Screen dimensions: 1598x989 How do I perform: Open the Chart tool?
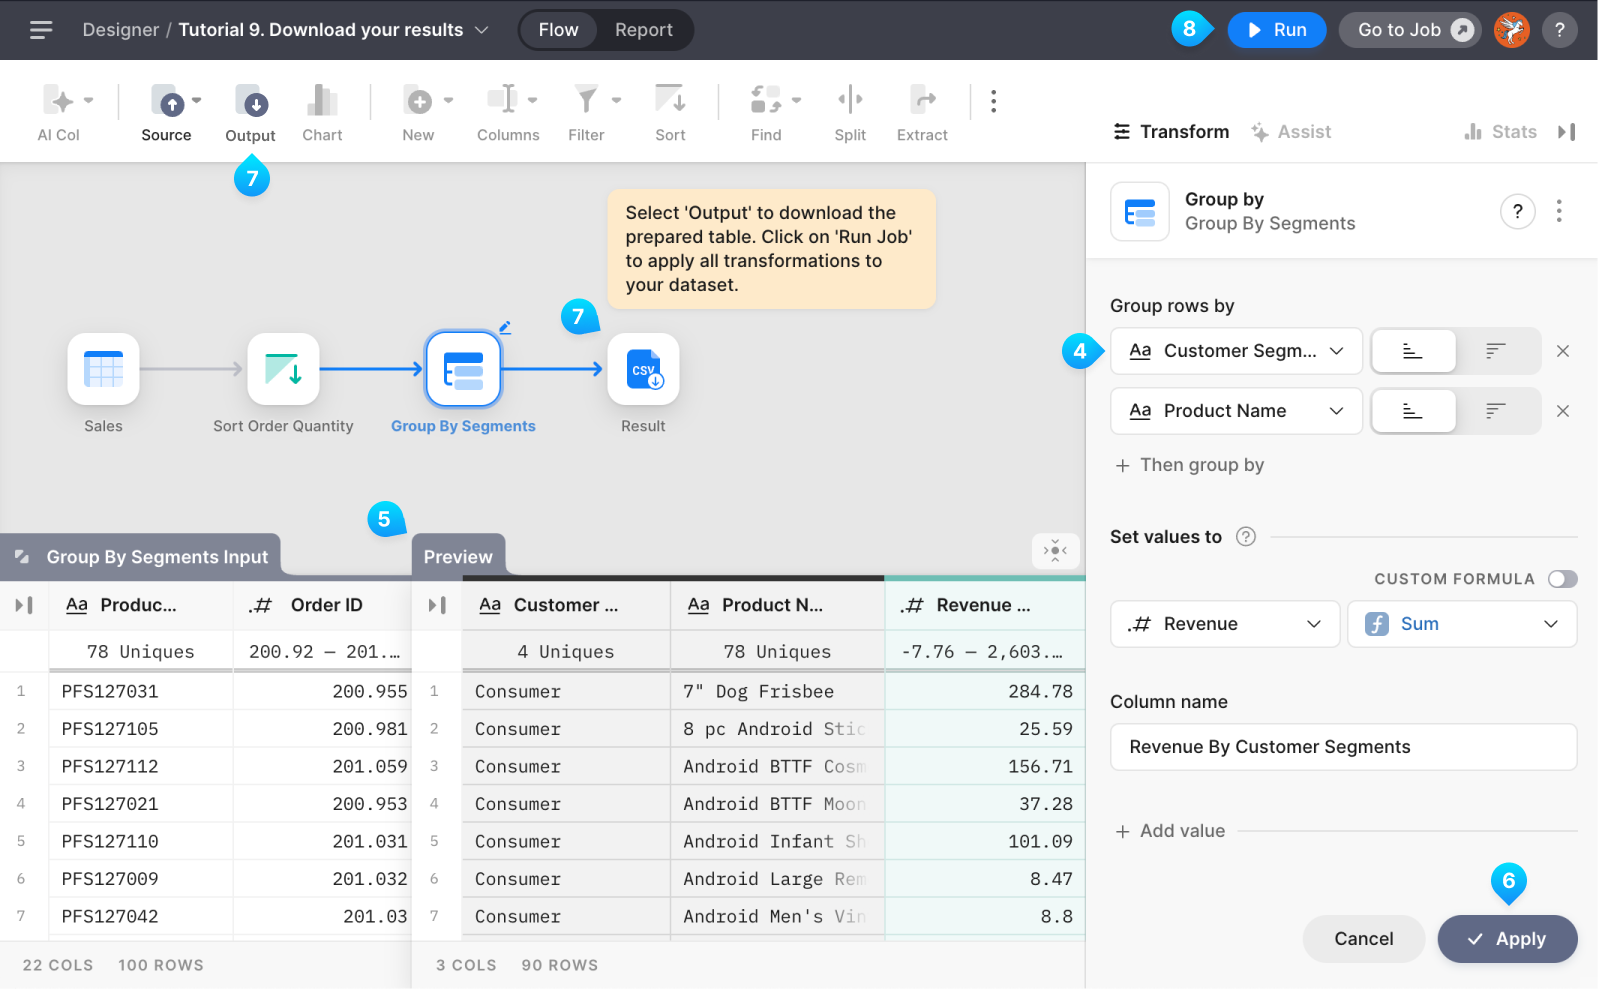tap(322, 102)
